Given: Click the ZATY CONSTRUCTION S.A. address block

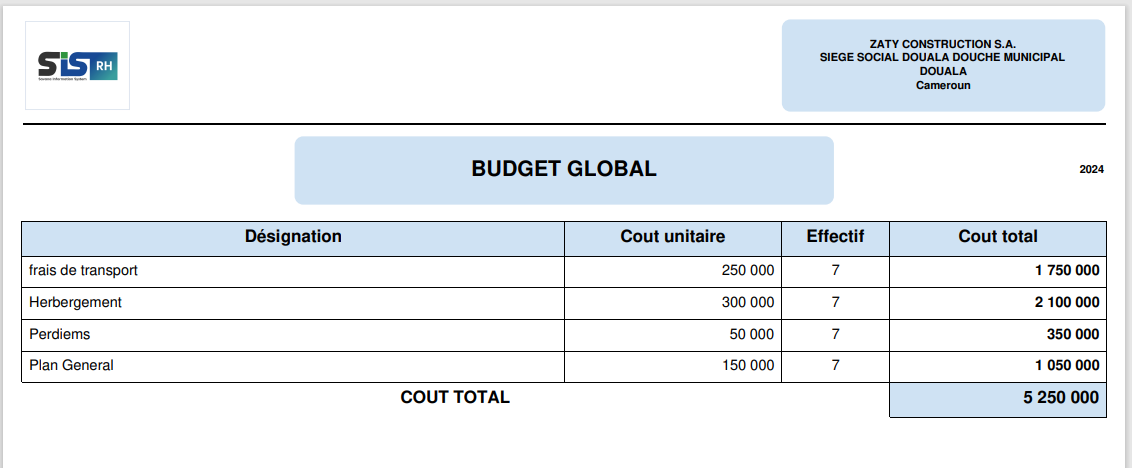Looking at the screenshot, I should pos(943,66).
